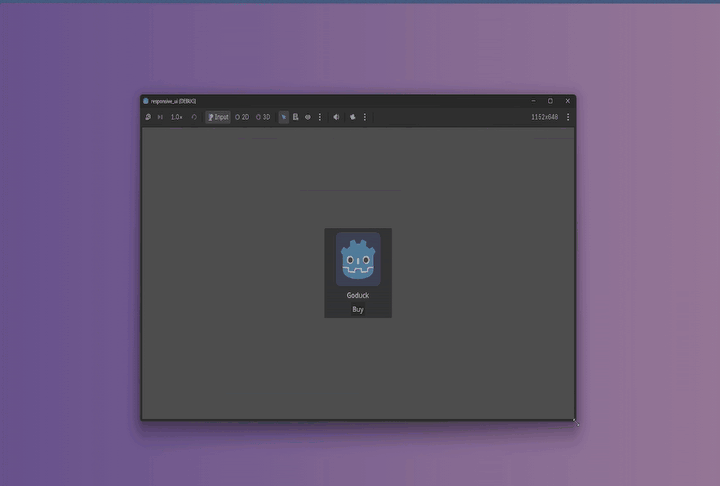Click the 1152x648 window size label
The image size is (720, 486).
pyautogui.click(x=545, y=117)
